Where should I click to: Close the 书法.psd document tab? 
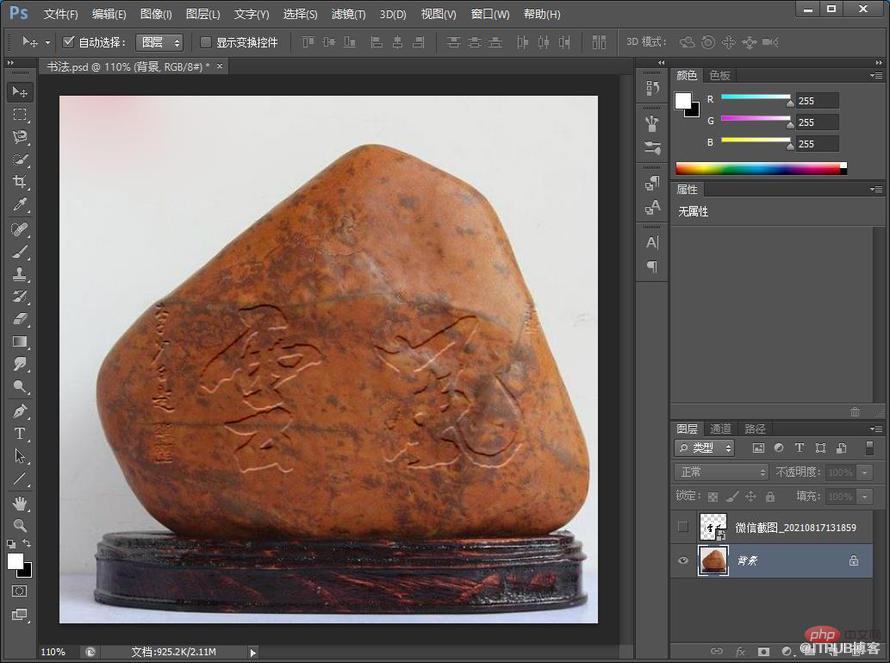point(220,66)
